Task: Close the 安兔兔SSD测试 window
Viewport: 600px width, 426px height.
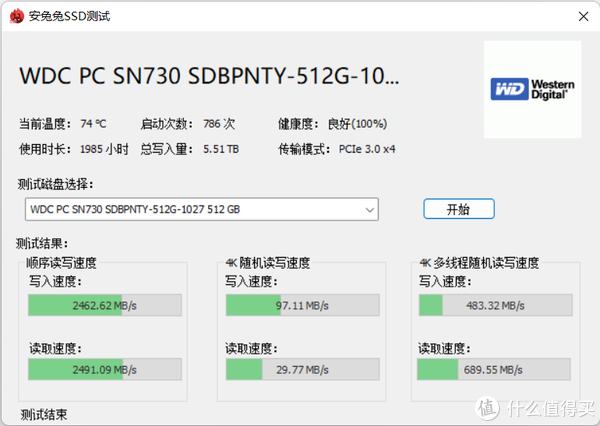Action: tap(583, 16)
